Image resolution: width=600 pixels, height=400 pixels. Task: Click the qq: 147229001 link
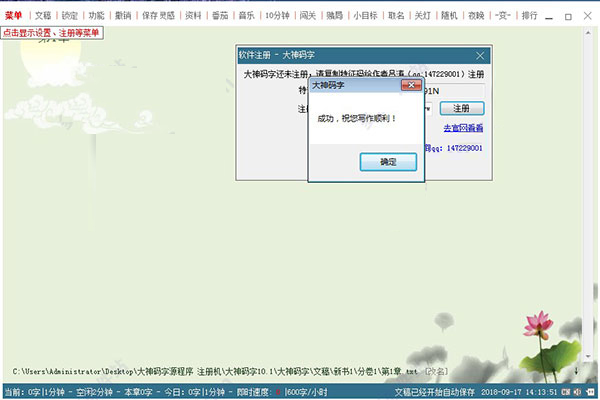454,148
